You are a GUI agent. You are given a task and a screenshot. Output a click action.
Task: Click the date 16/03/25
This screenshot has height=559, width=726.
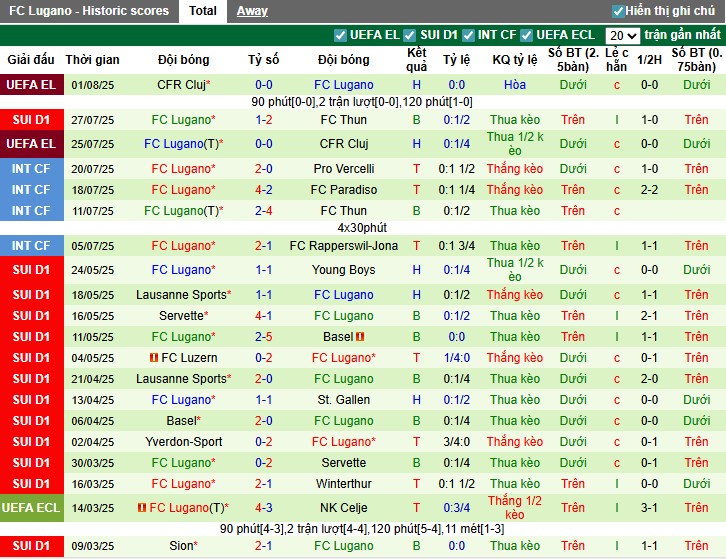93,484
